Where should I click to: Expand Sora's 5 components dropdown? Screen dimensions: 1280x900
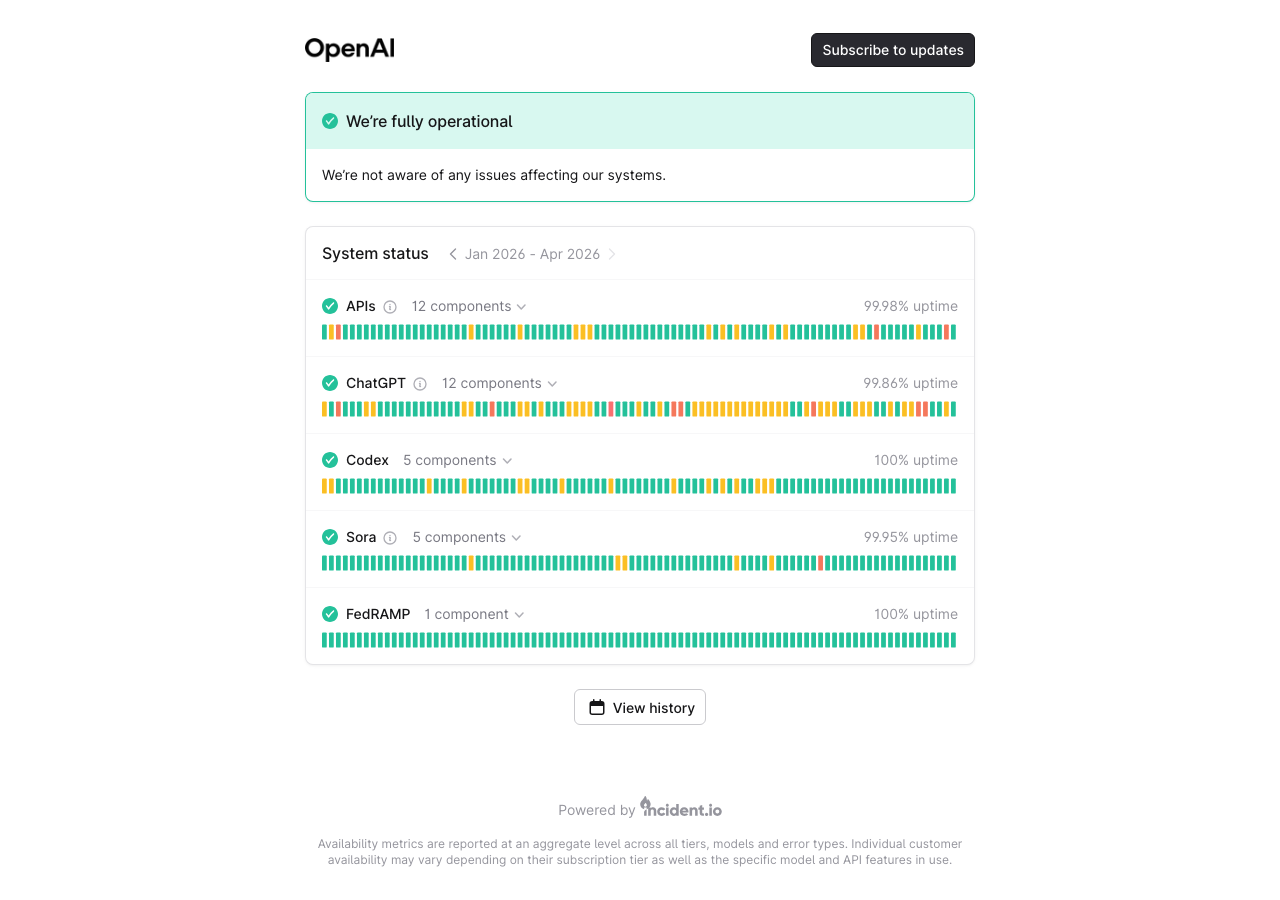466,537
